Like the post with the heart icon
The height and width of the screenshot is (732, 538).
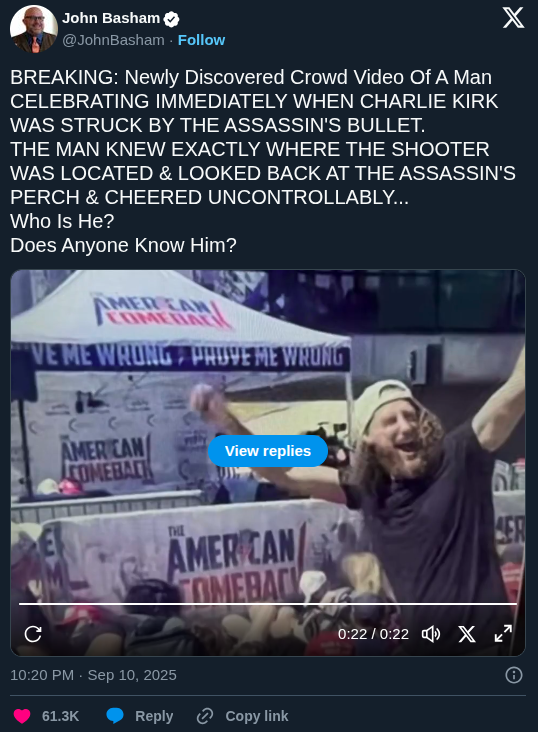(21, 716)
